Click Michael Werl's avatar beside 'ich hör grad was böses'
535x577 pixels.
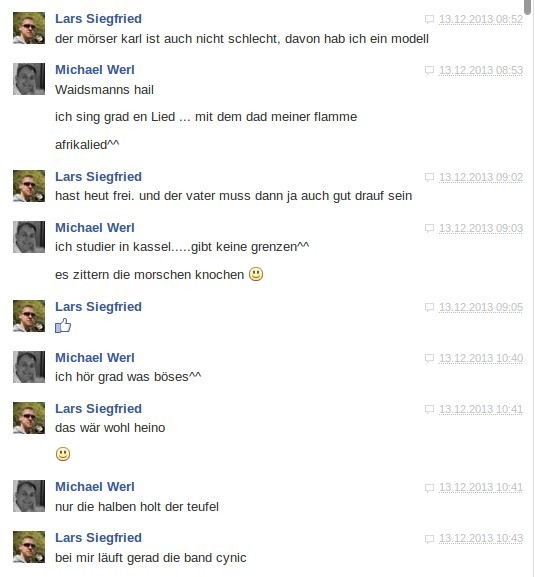(29, 367)
